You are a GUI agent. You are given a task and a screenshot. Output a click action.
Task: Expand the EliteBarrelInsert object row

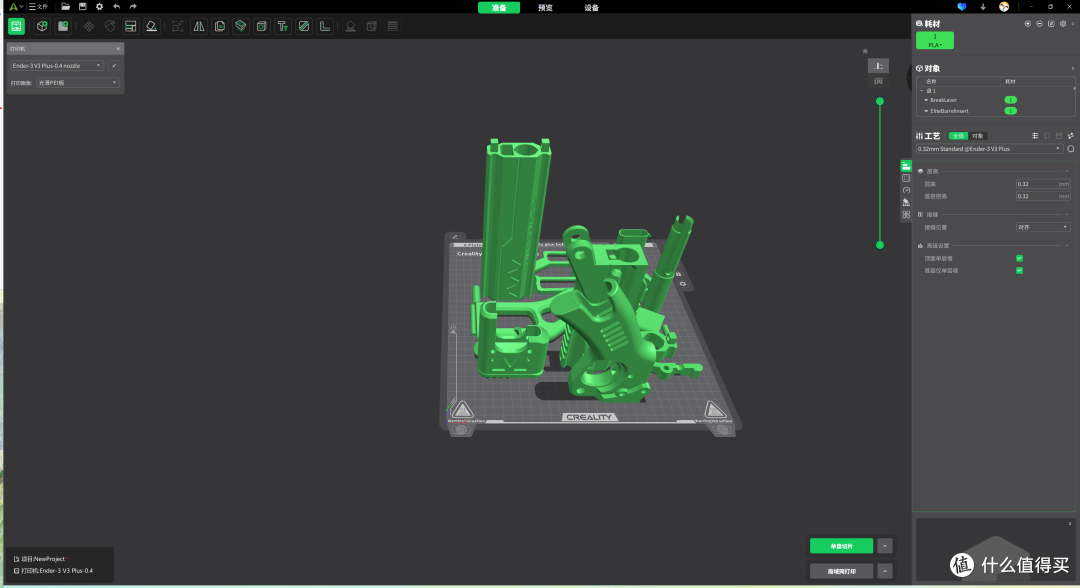926,111
